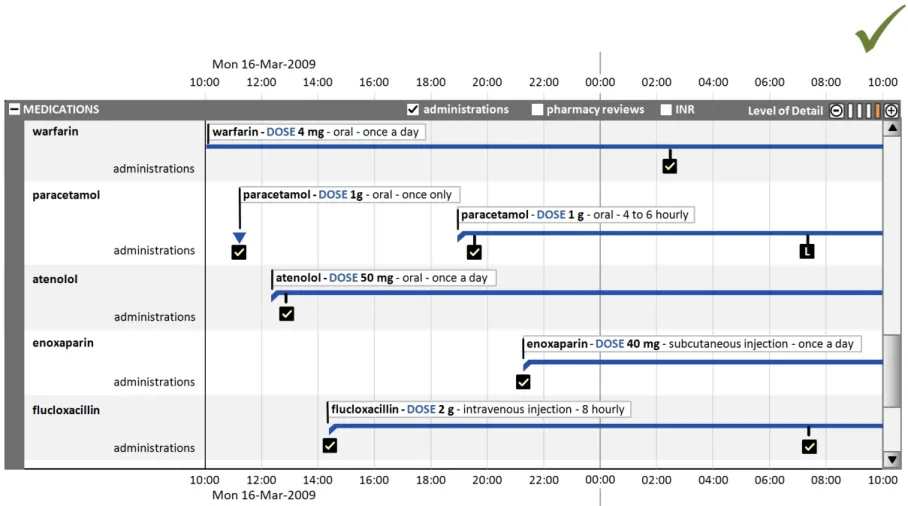Image resolution: width=908 pixels, height=506 pixels.
Task: Increase level of detail with plus button
Action: [x=891, y=111]
